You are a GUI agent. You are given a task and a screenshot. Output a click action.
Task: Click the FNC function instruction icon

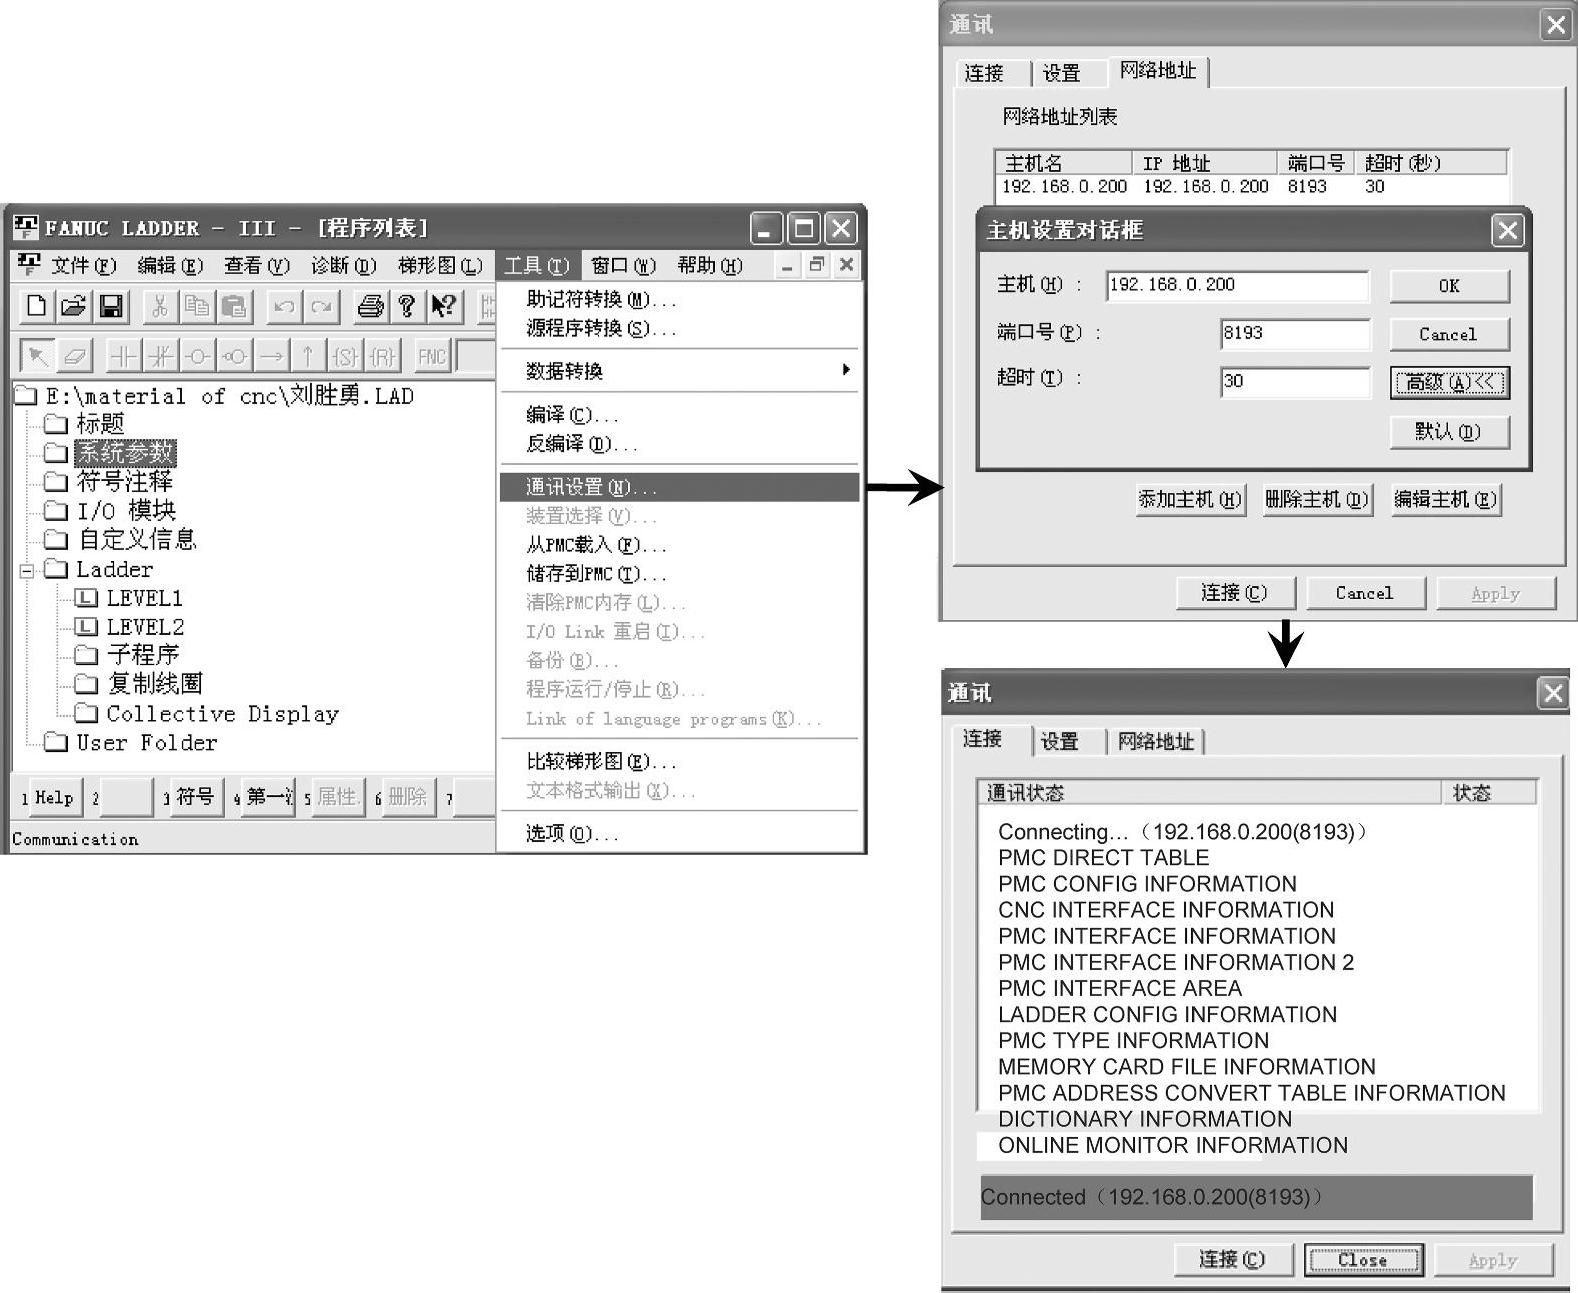pos(431,356)
